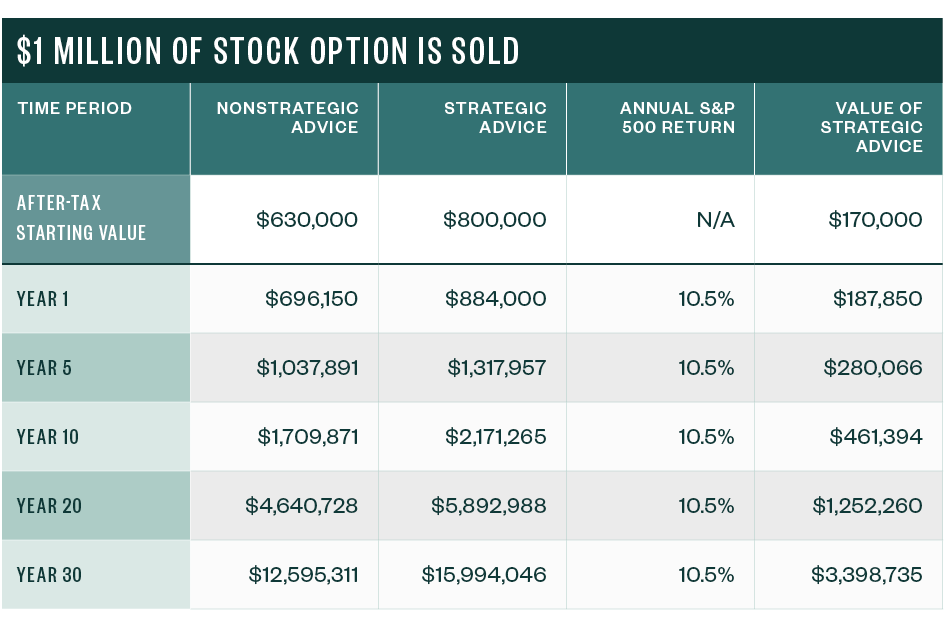This screenshot has width=945, height=625.
Task: Click the Year 1 row label
Action: (x=44, y=298)
